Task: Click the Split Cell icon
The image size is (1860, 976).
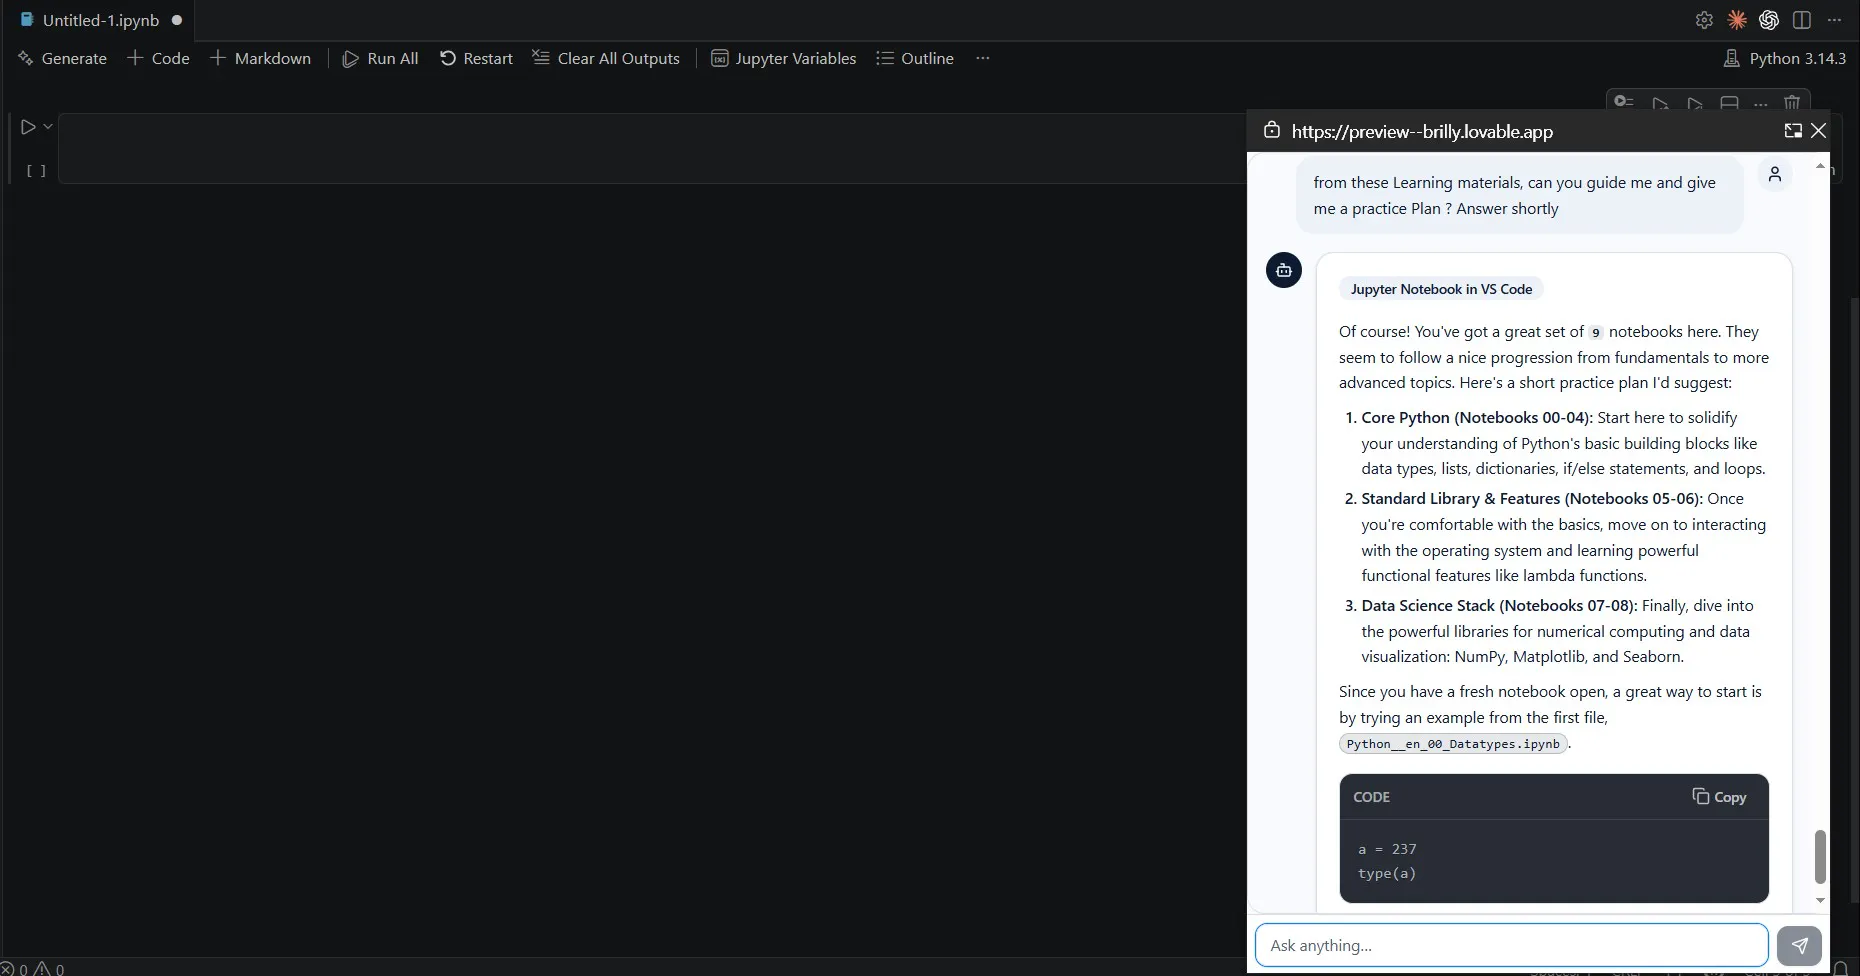Action: (1729, 103)
